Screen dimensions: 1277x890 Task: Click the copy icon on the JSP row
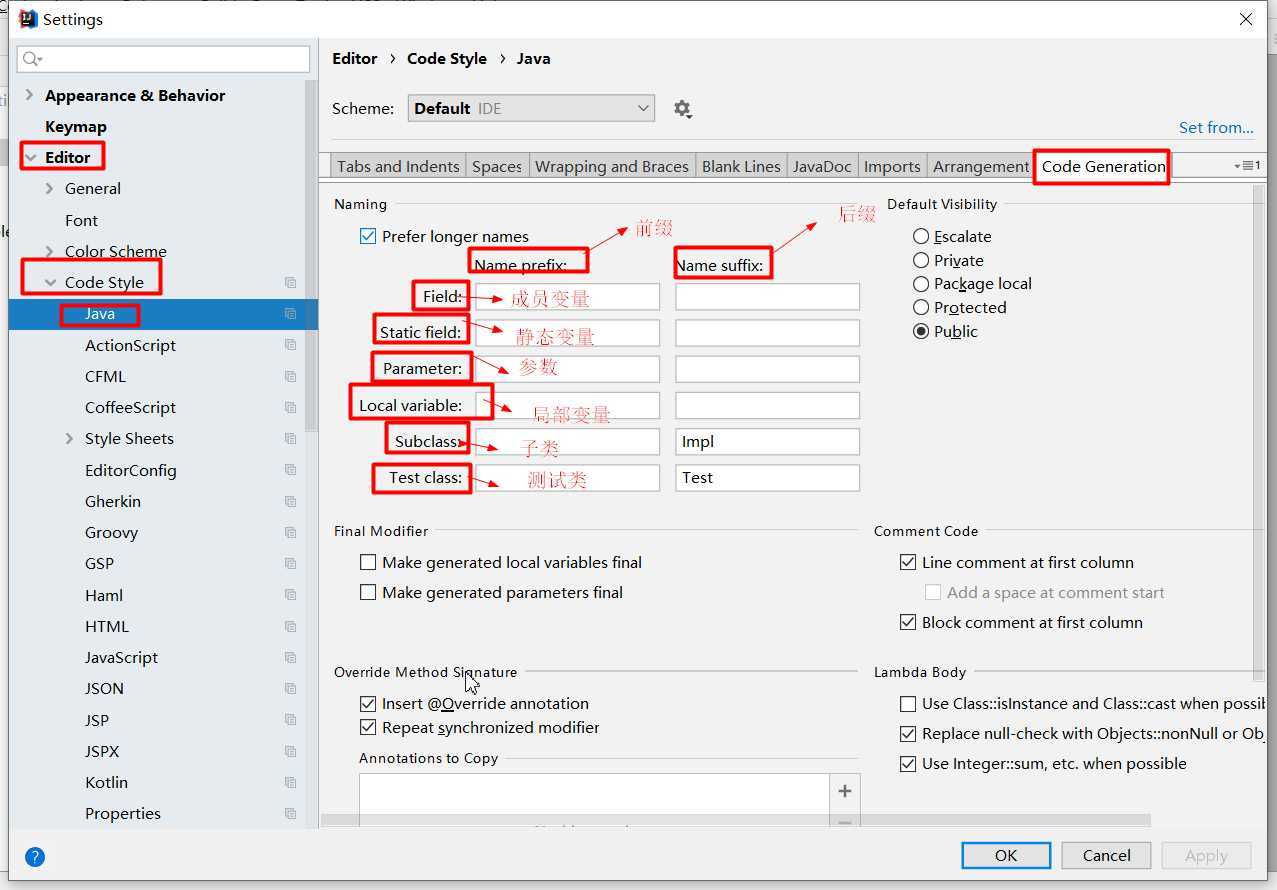click(x=290, y=720)
